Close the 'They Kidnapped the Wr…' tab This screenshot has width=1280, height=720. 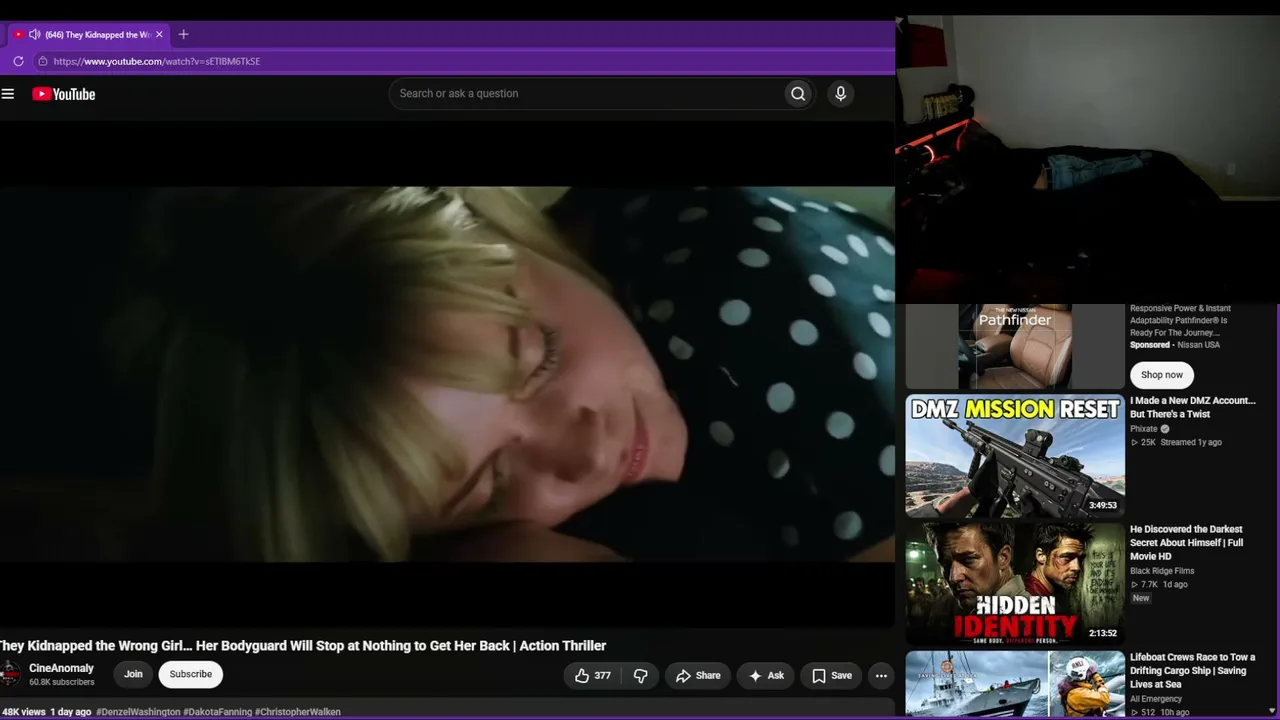[x=159, y=34]
